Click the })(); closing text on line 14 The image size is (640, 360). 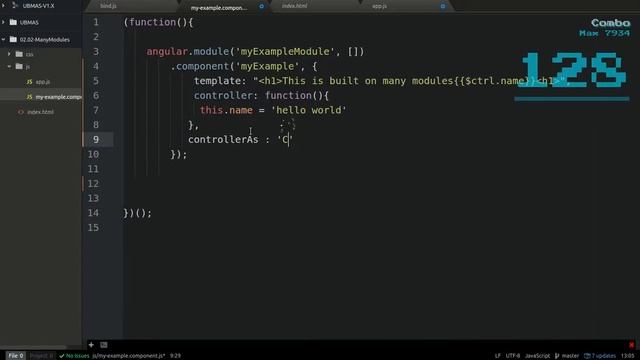tap(138, 213)
